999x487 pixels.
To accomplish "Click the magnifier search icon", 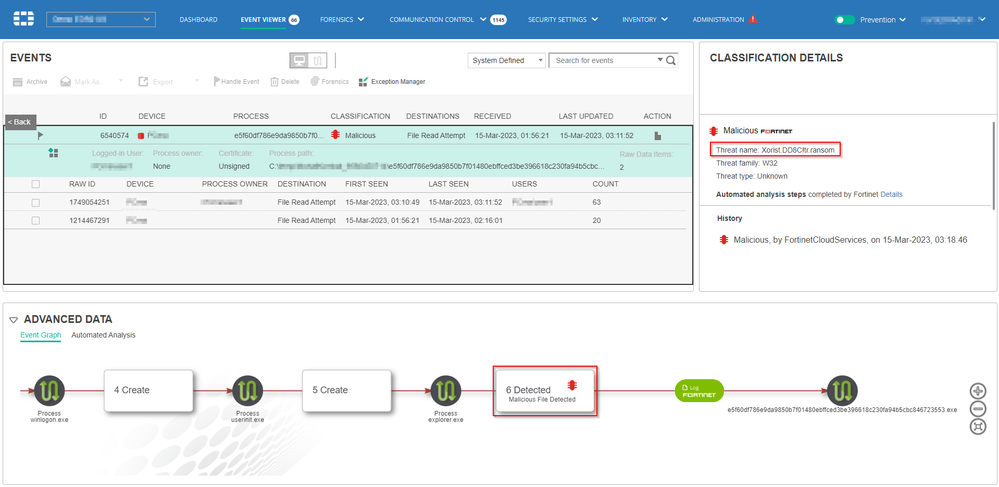I will click(671, 61).
